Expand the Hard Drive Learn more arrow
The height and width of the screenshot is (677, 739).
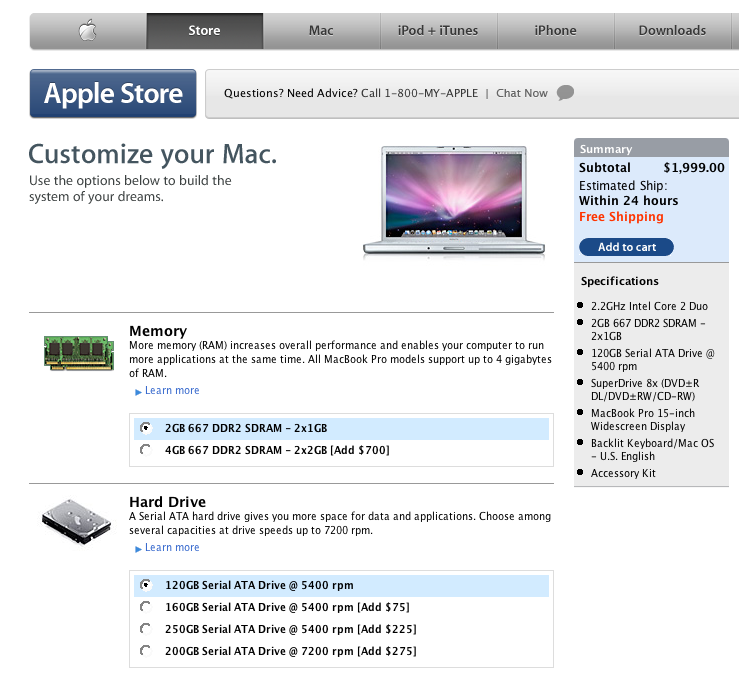point(138,549)
